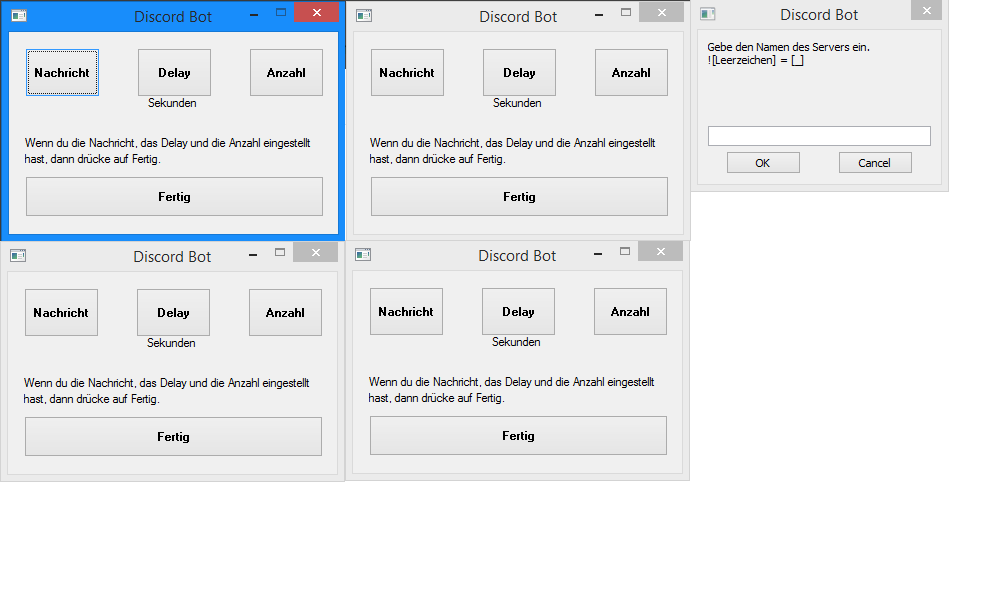
Task: Close the server name input dialog
Action: click(927, 10)
